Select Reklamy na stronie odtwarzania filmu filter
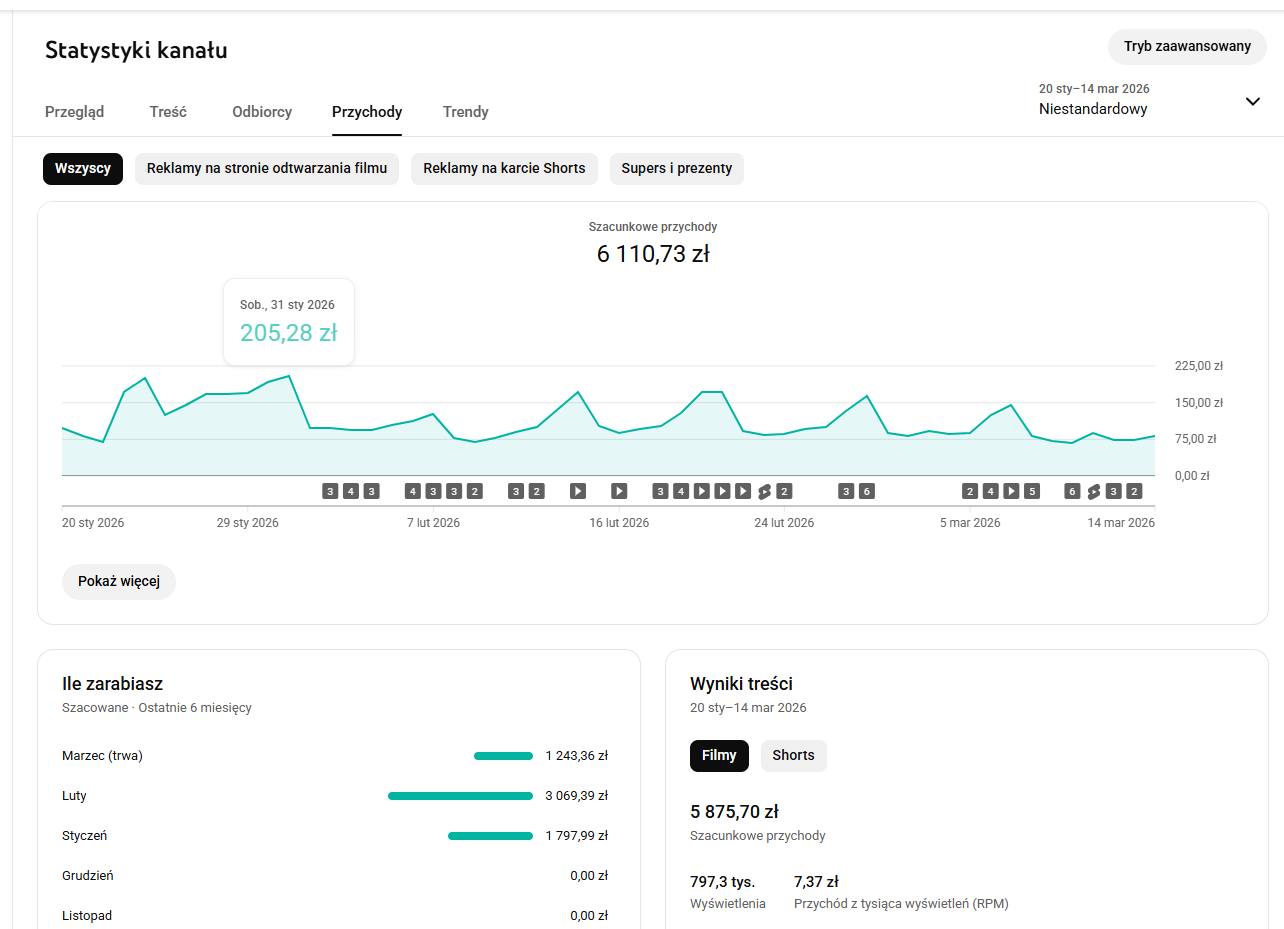This screenshot has height=929, width=1284. tap(267, 169)
